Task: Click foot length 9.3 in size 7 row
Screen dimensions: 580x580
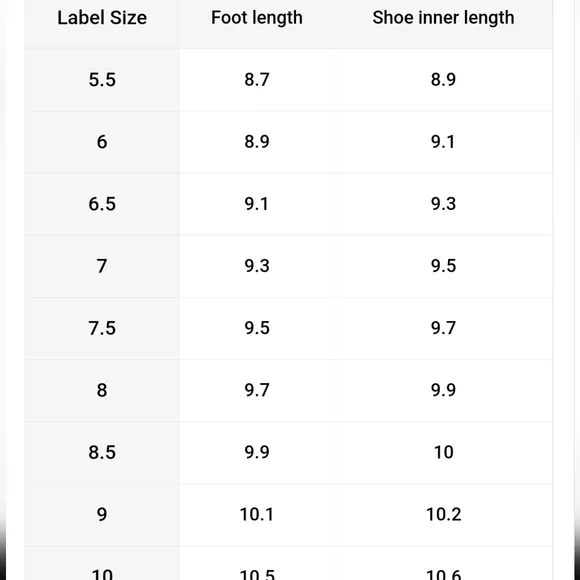Action: click(257, 266)
